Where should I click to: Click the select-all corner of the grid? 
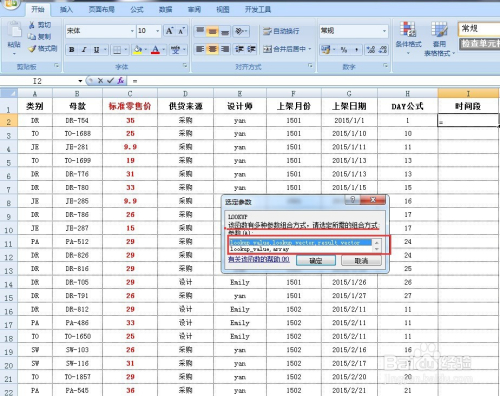click(9, 93)
